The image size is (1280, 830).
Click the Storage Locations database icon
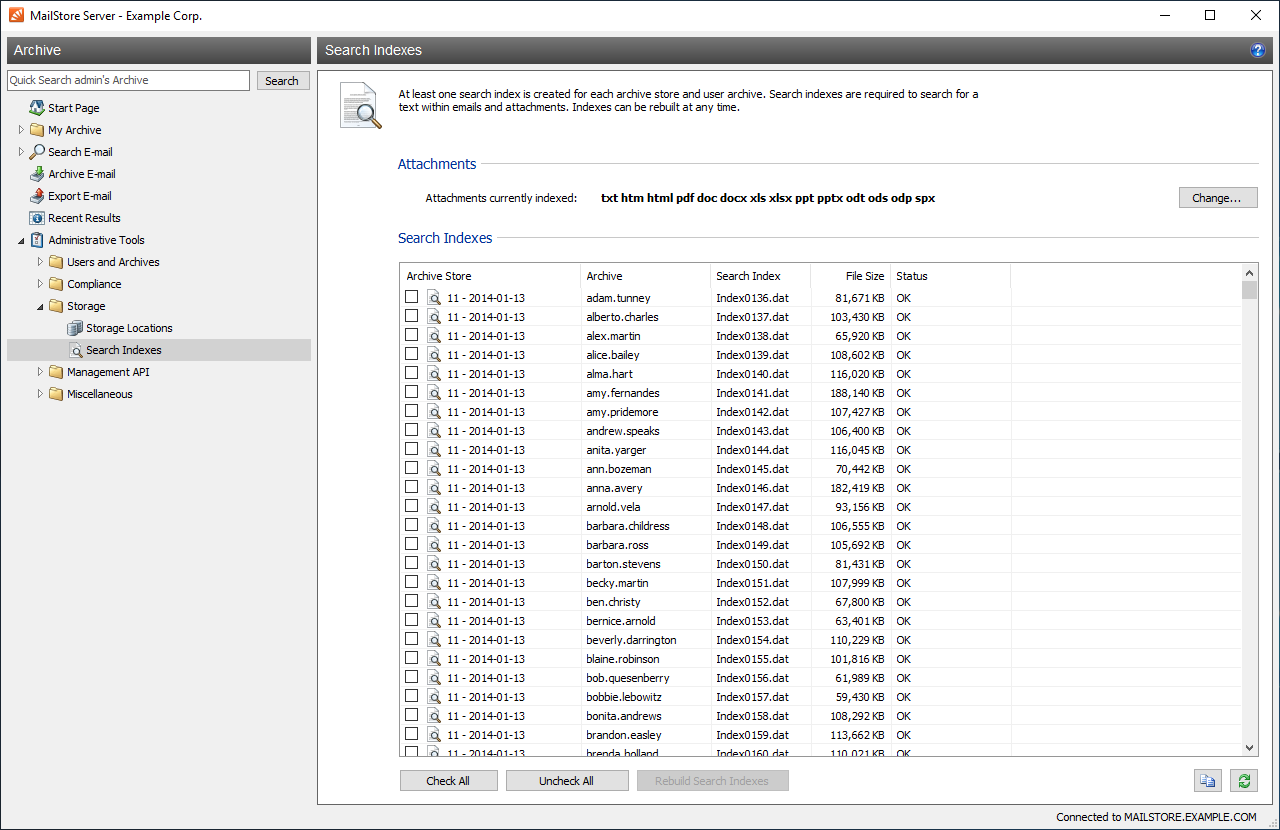click(75, 328)
